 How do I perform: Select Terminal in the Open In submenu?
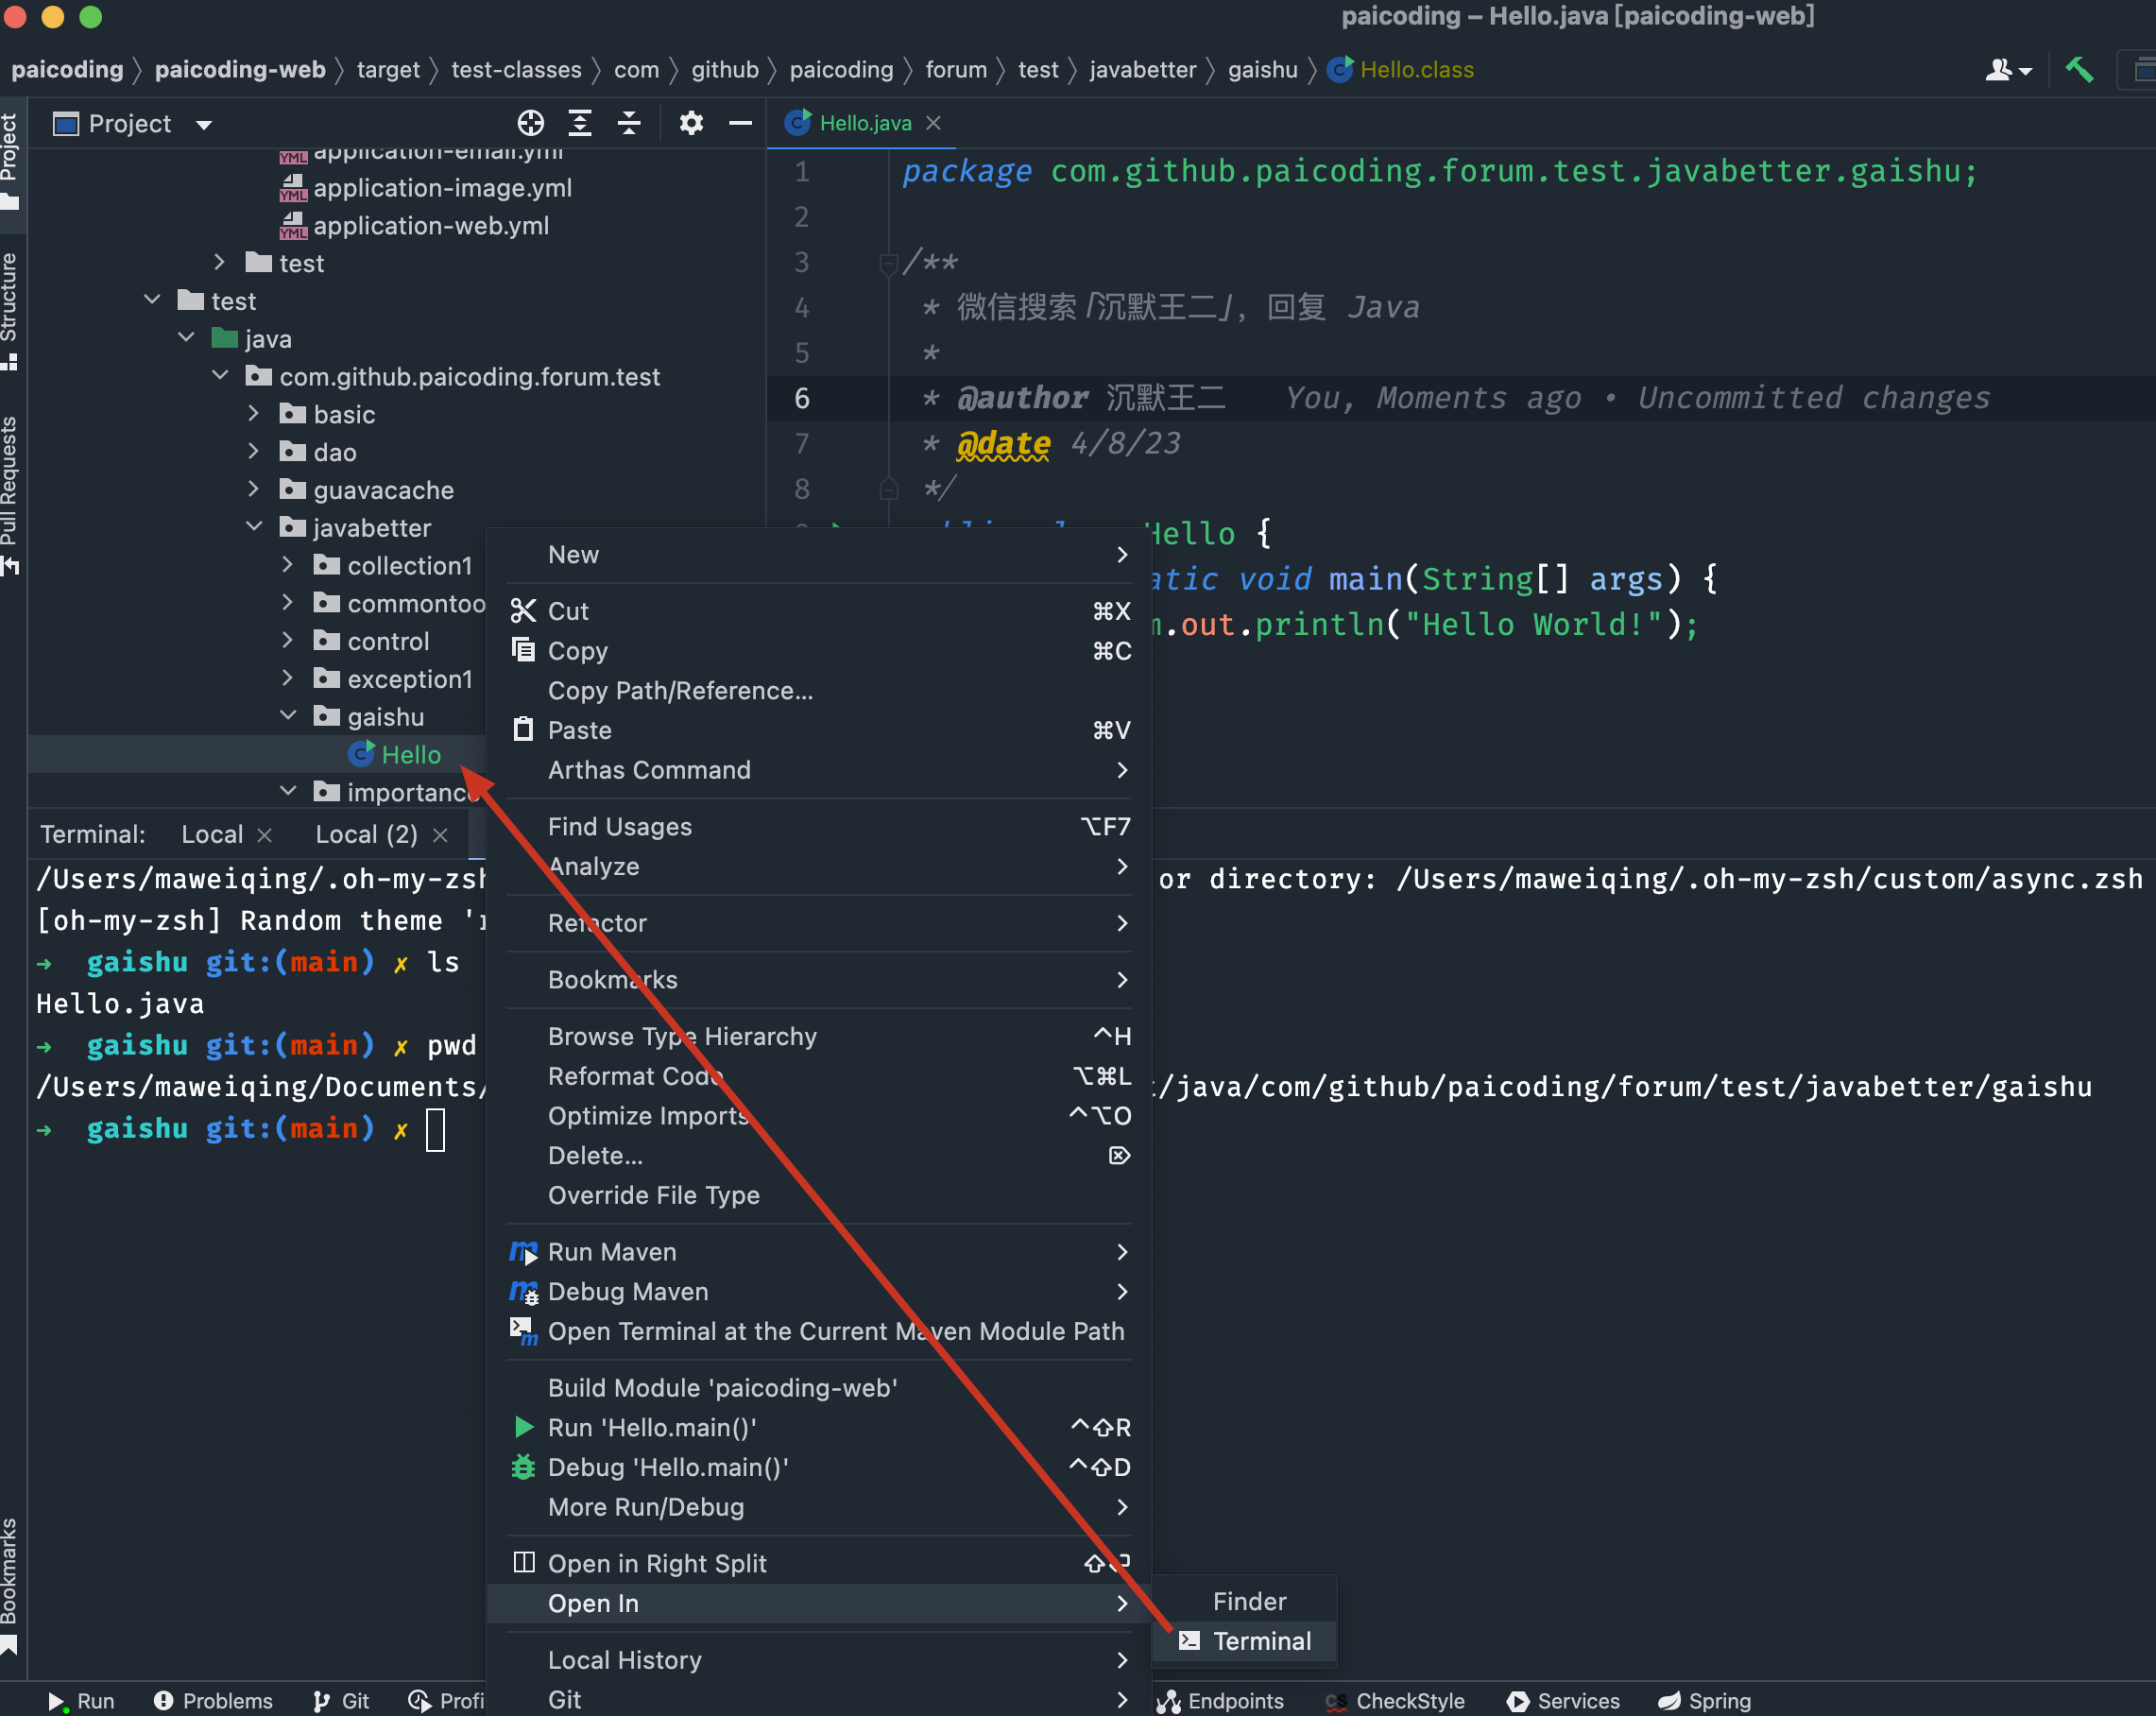tap(1260, 1641)
